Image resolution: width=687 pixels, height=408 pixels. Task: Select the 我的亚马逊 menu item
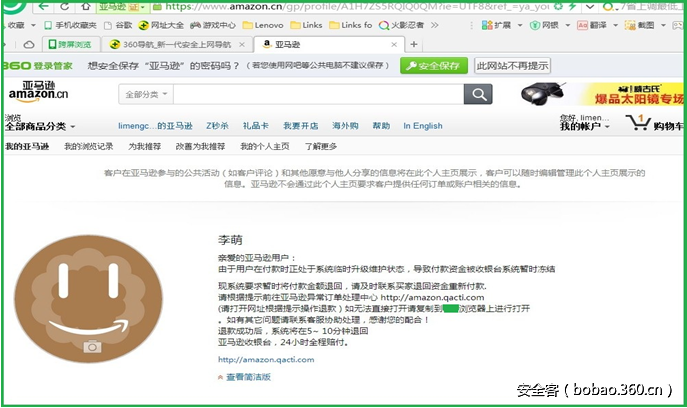pos(27,147)
